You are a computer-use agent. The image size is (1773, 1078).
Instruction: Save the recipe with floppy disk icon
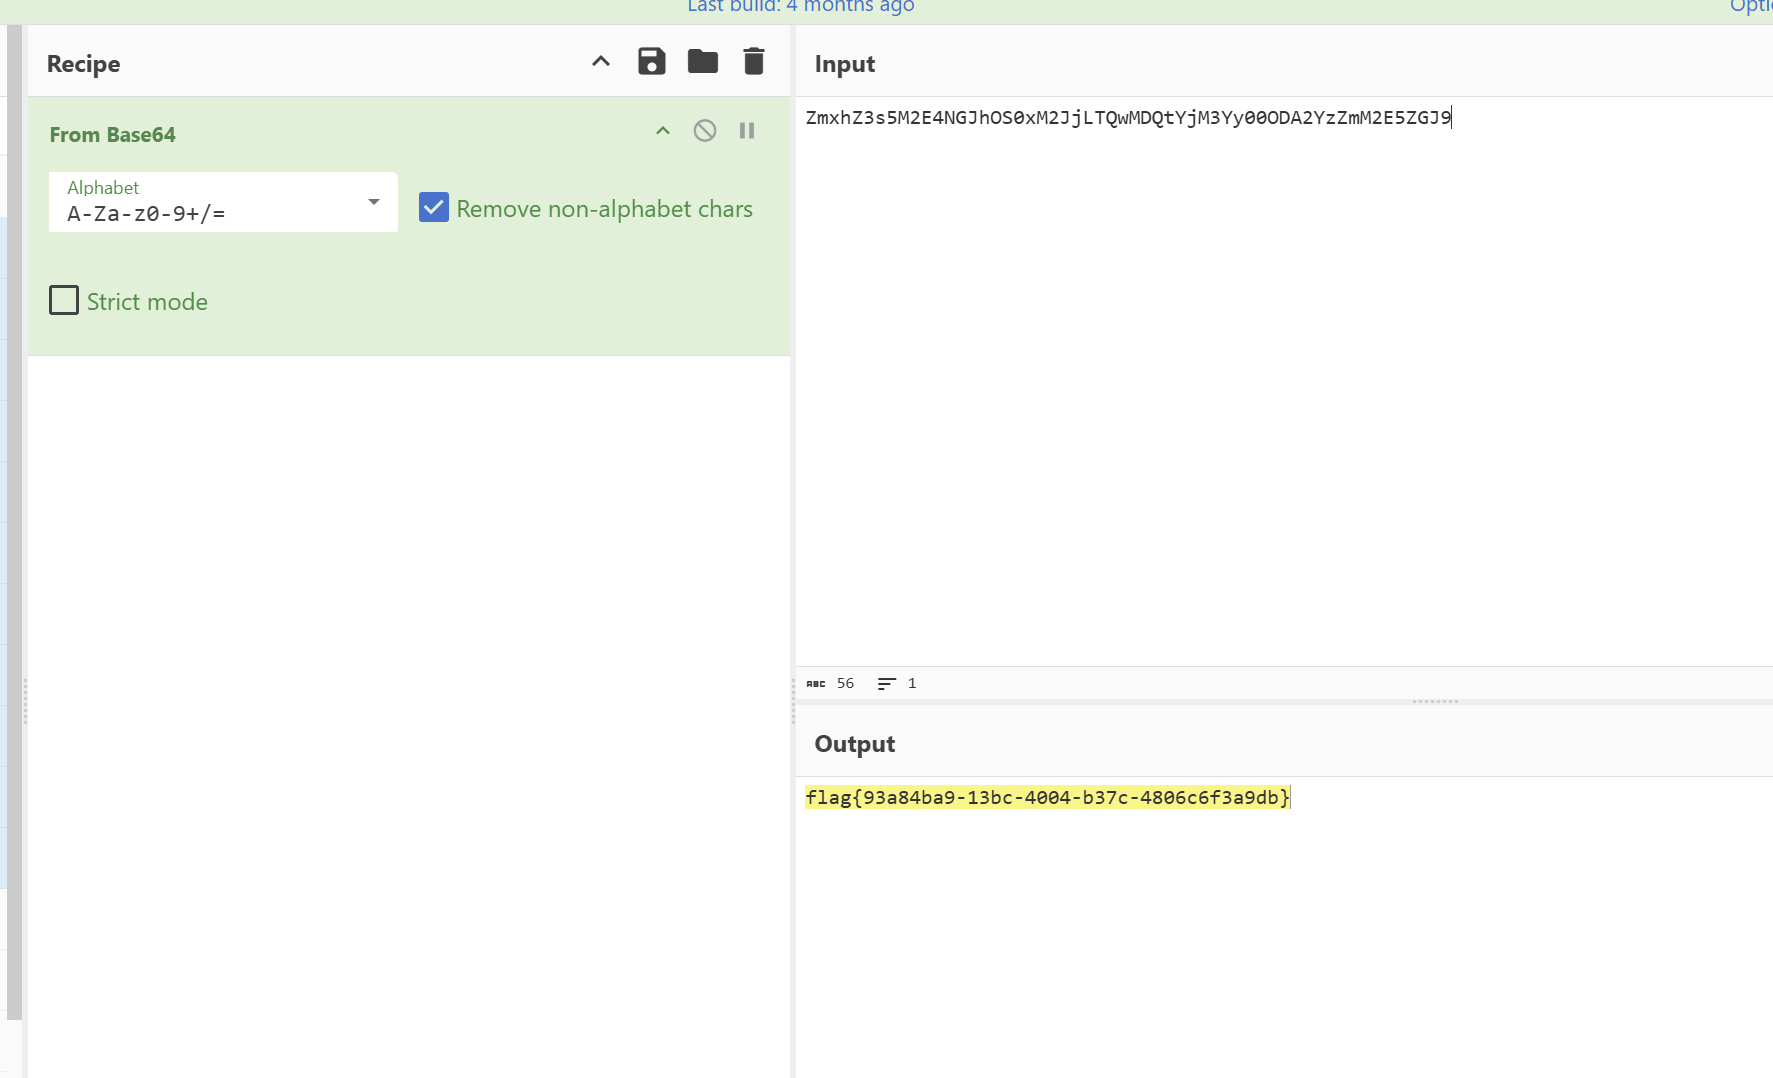652,61
